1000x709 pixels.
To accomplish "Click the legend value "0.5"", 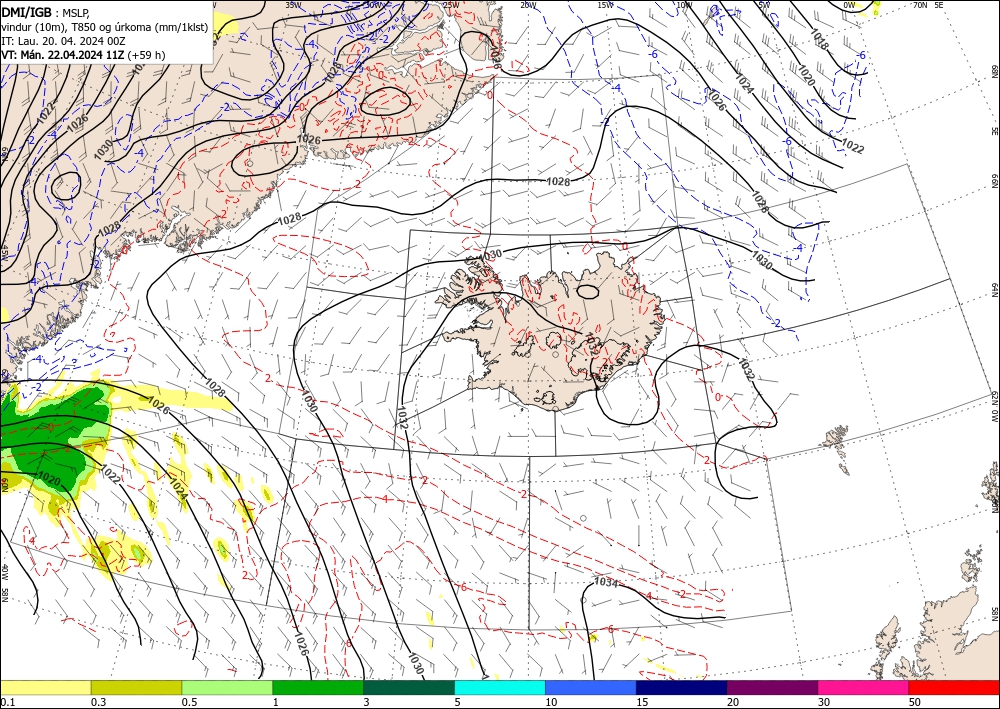I will coord(189,702).
